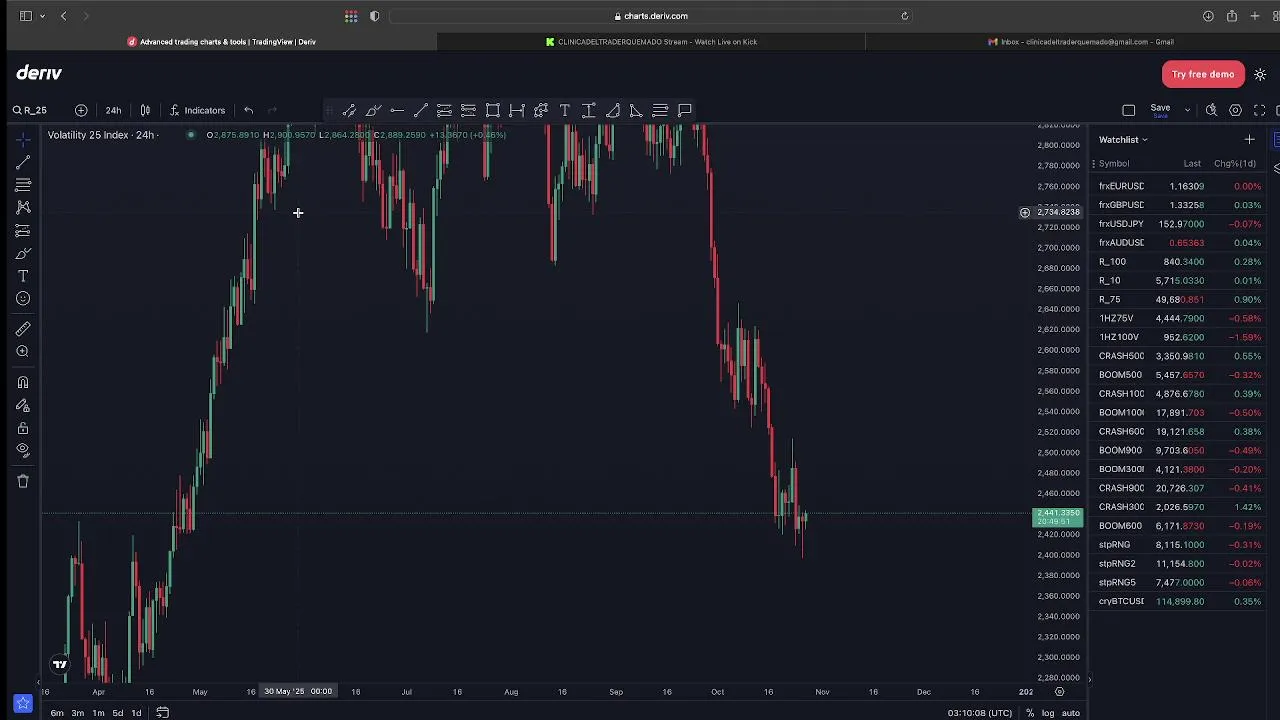Select the triangle tool in floating toolbar

[637, 110]
